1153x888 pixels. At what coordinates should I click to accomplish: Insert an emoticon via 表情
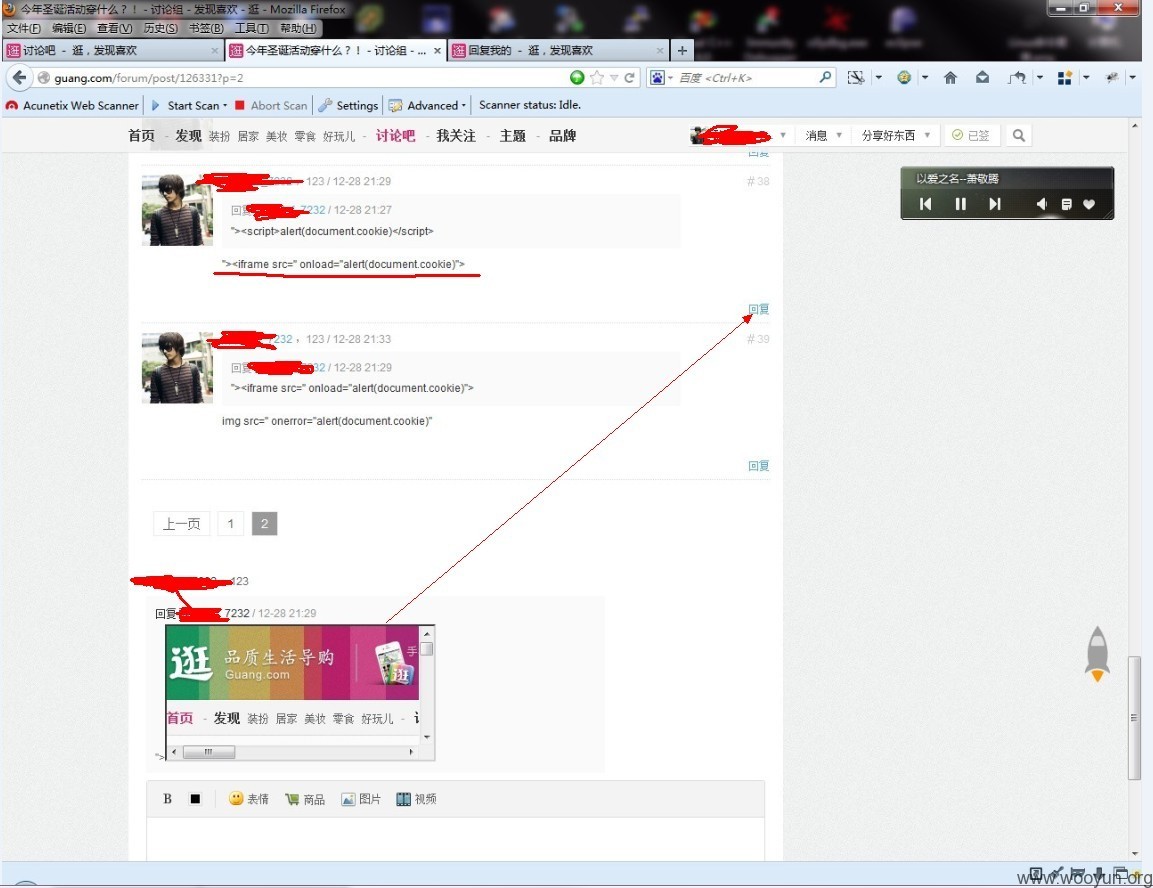coord(249,798)
